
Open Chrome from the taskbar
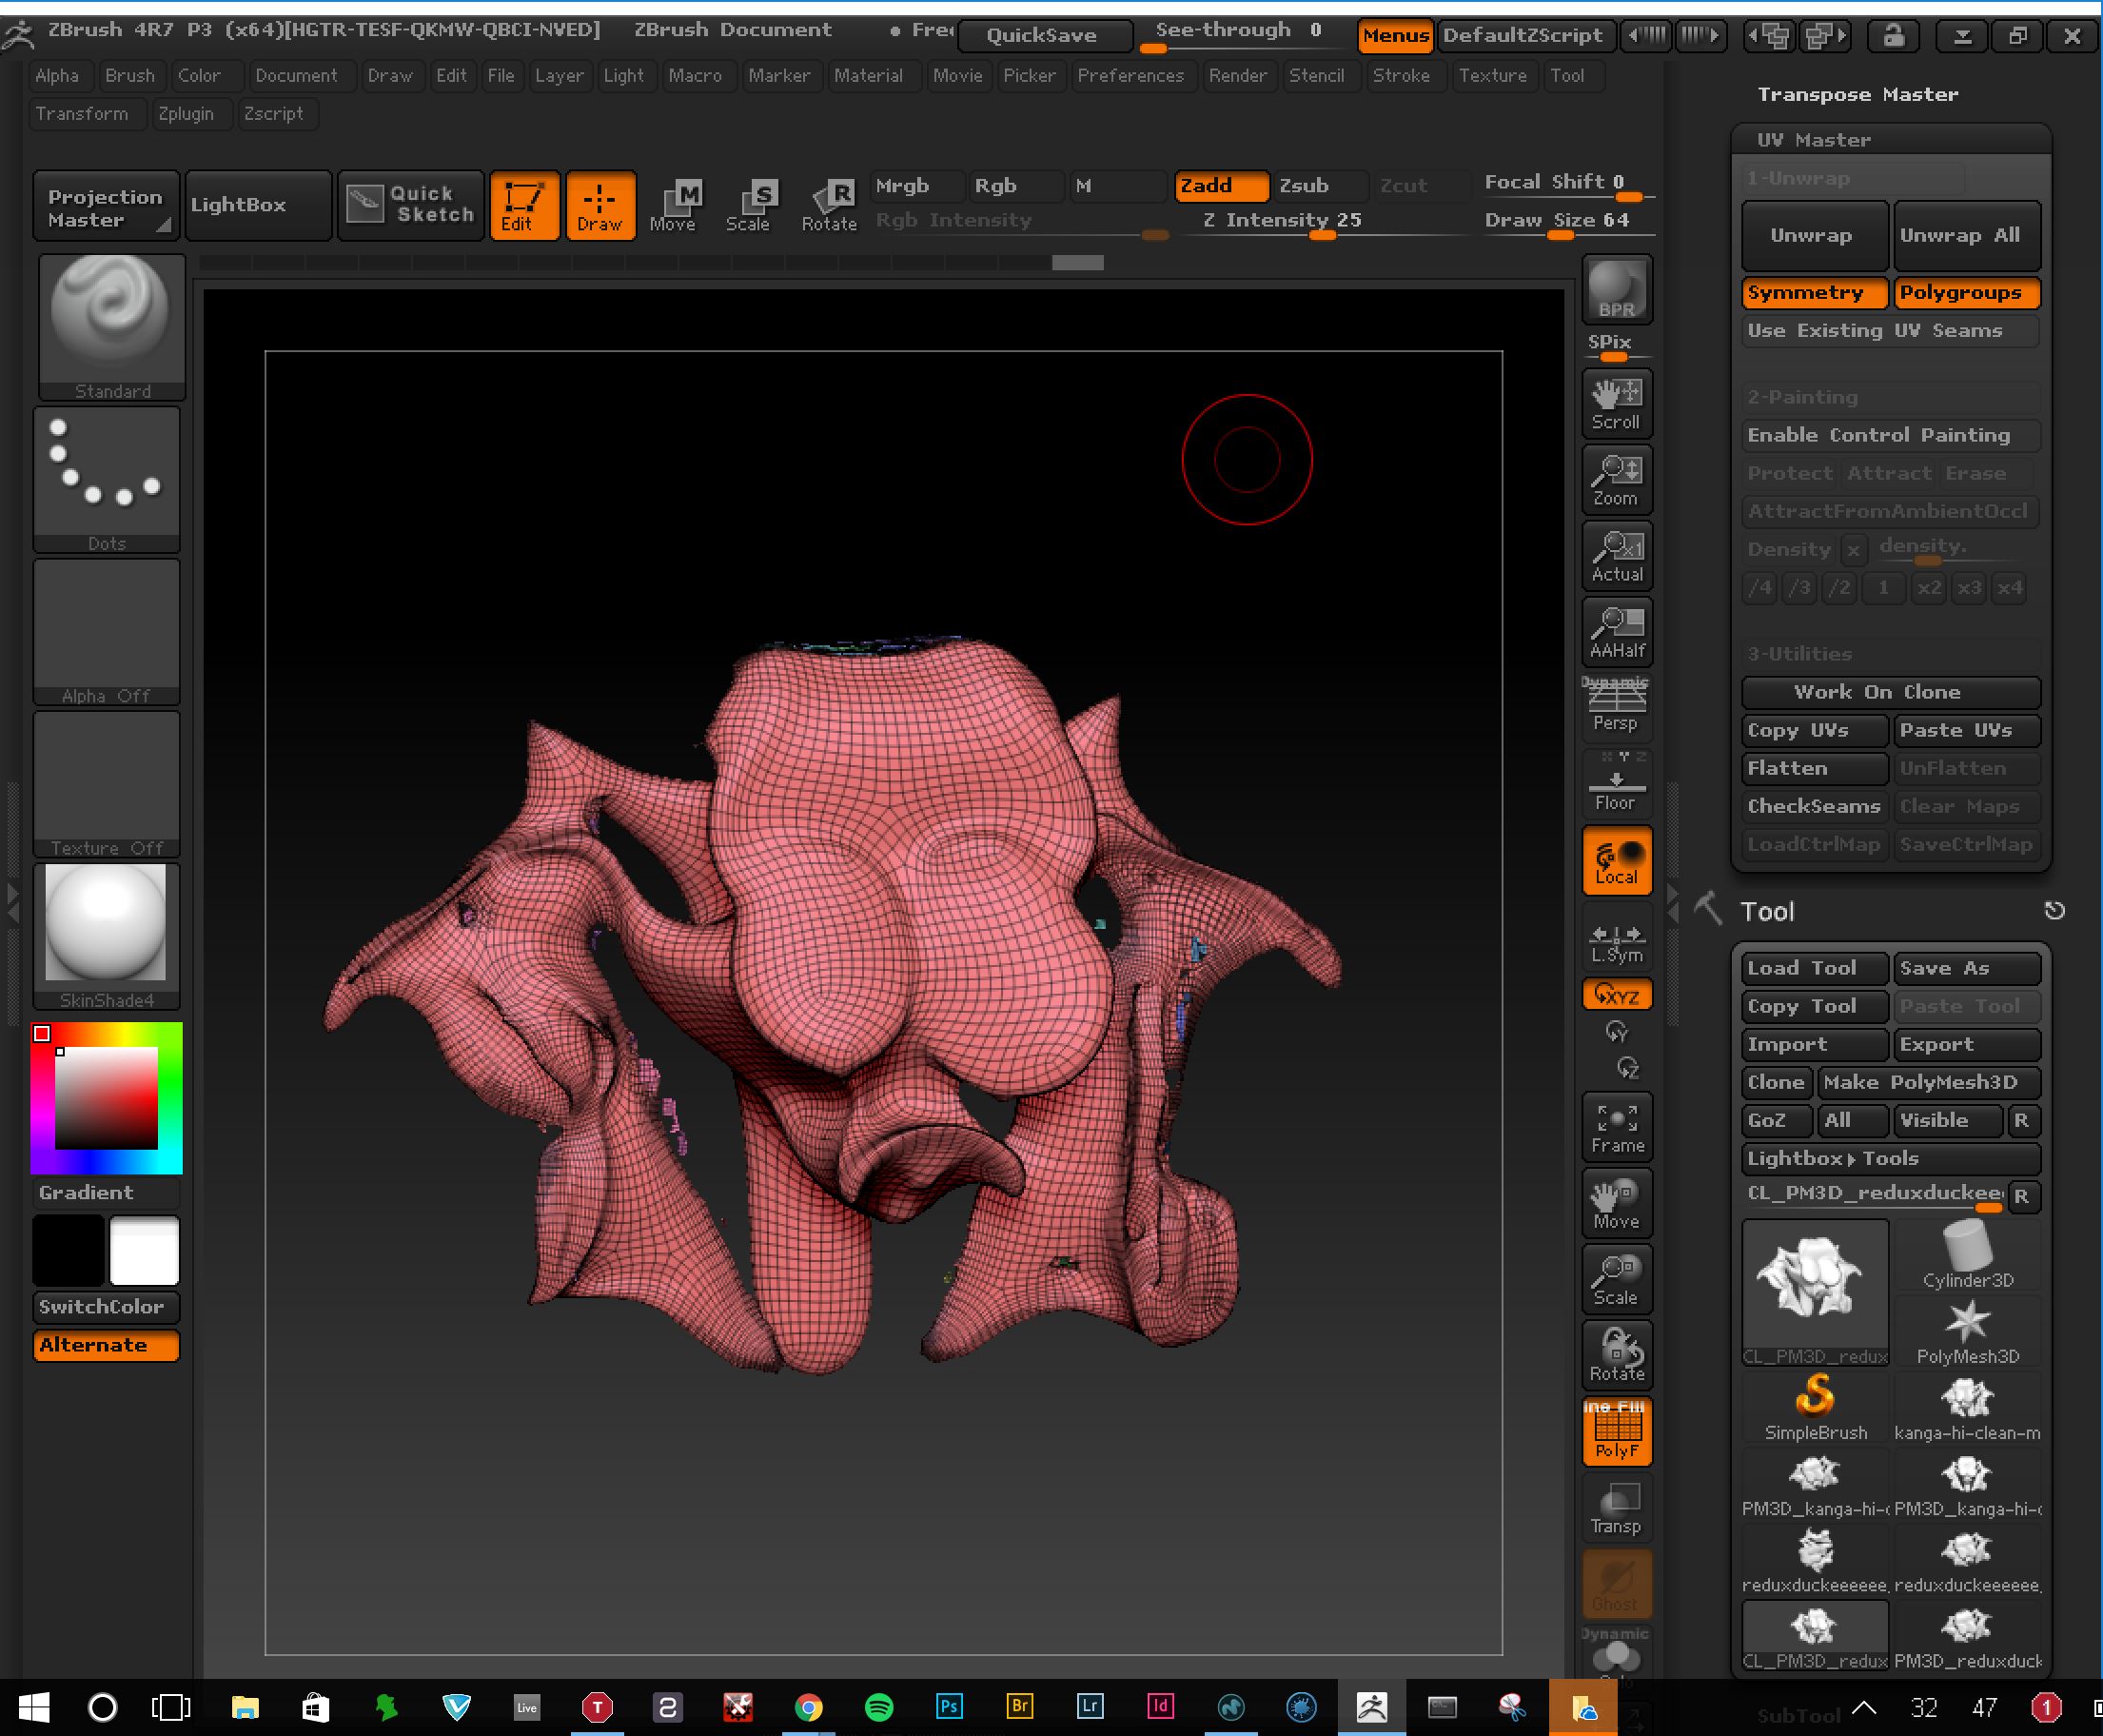[x=808, y=1707]
